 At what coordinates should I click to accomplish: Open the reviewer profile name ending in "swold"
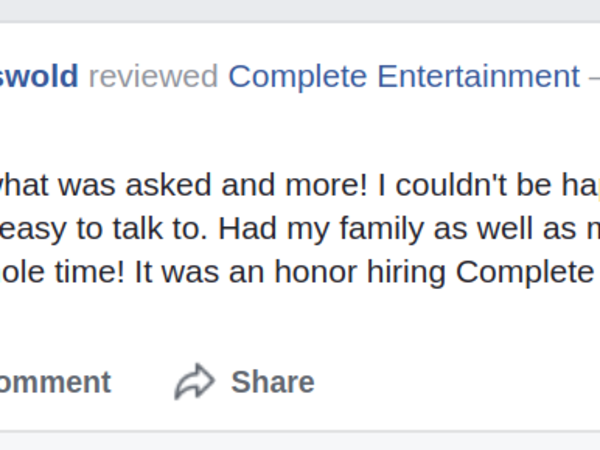tap(39, 76)
